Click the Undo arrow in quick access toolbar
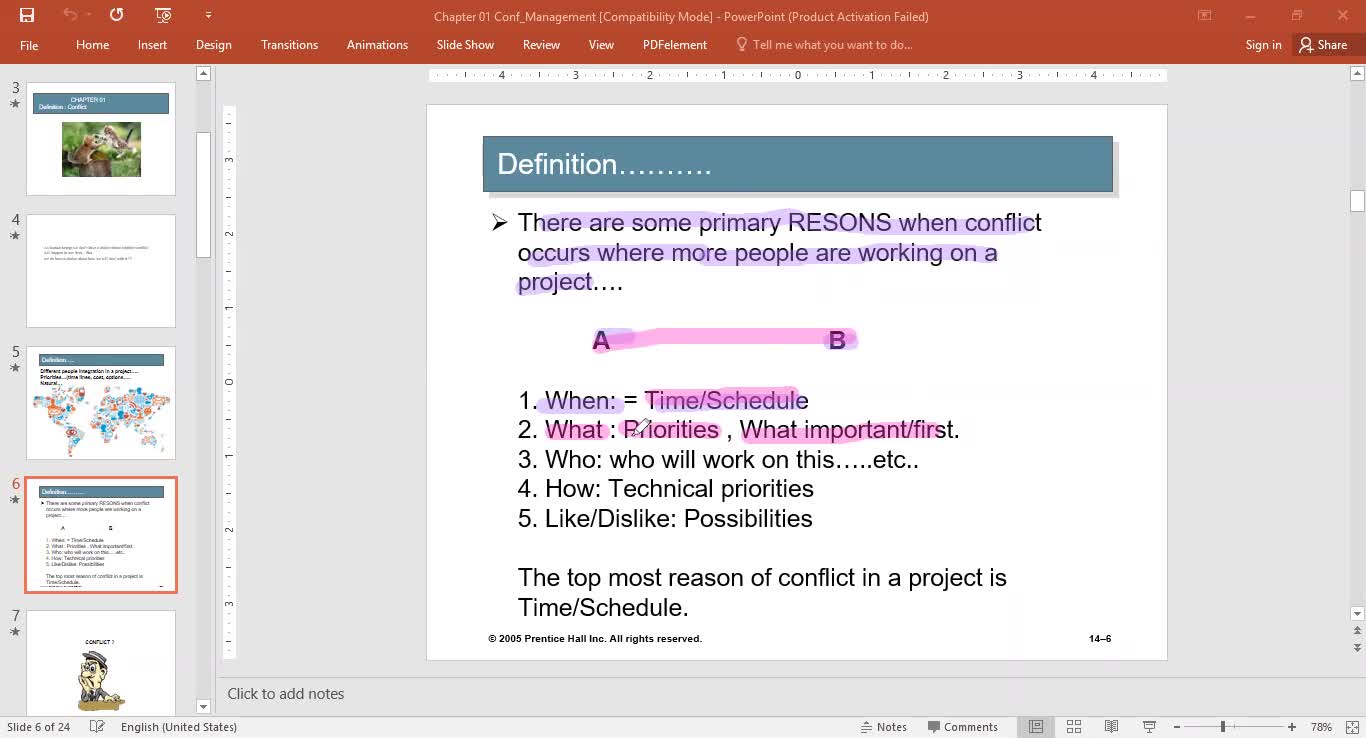 click(69, 15)
